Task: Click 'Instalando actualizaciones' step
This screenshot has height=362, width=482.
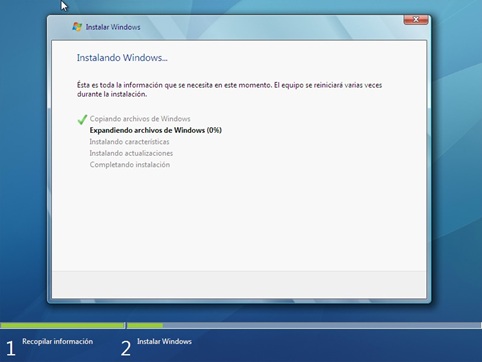Action: coord(131,153)
